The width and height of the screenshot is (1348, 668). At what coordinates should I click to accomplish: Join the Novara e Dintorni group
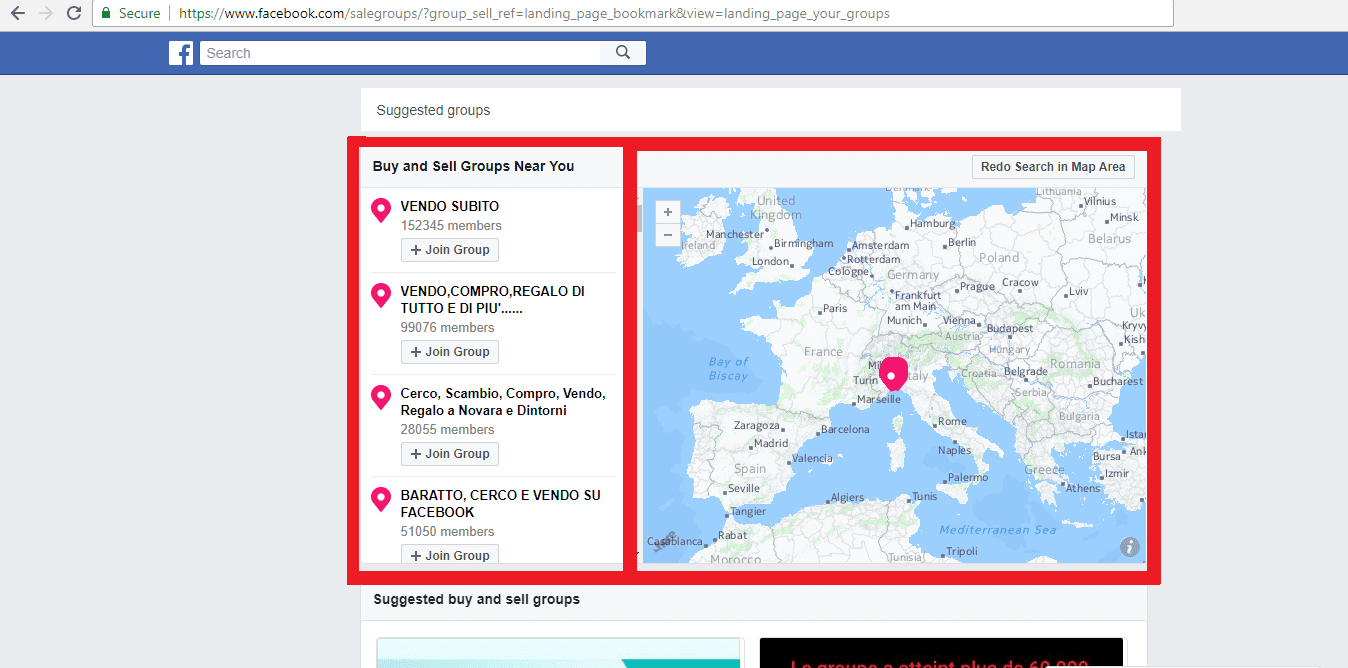[450, 454]
